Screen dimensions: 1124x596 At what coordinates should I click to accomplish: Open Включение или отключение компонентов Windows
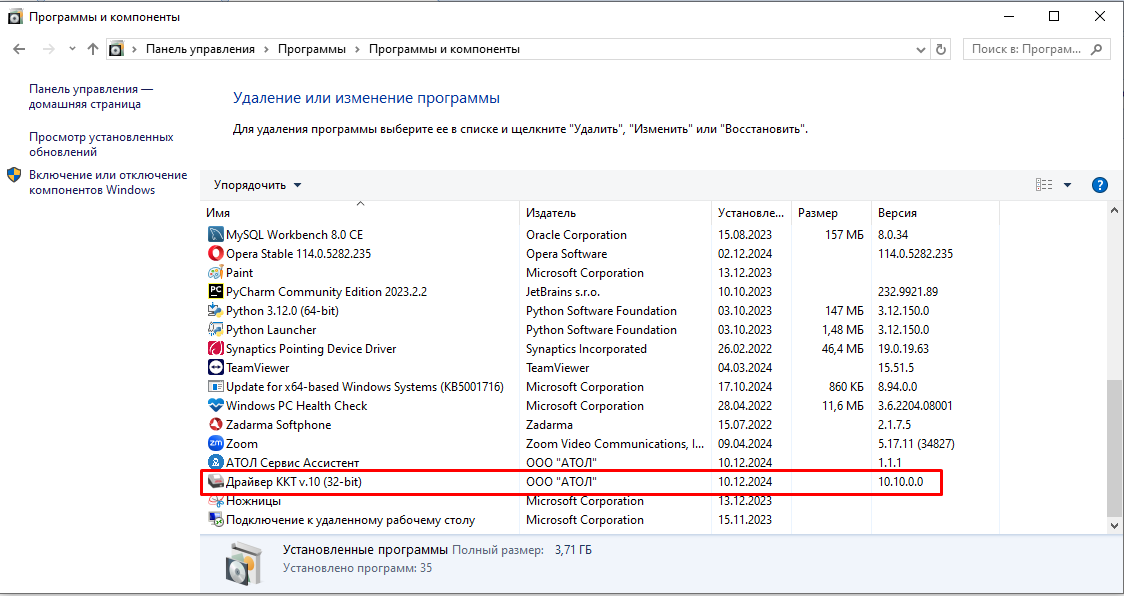(x=107, y=182)
